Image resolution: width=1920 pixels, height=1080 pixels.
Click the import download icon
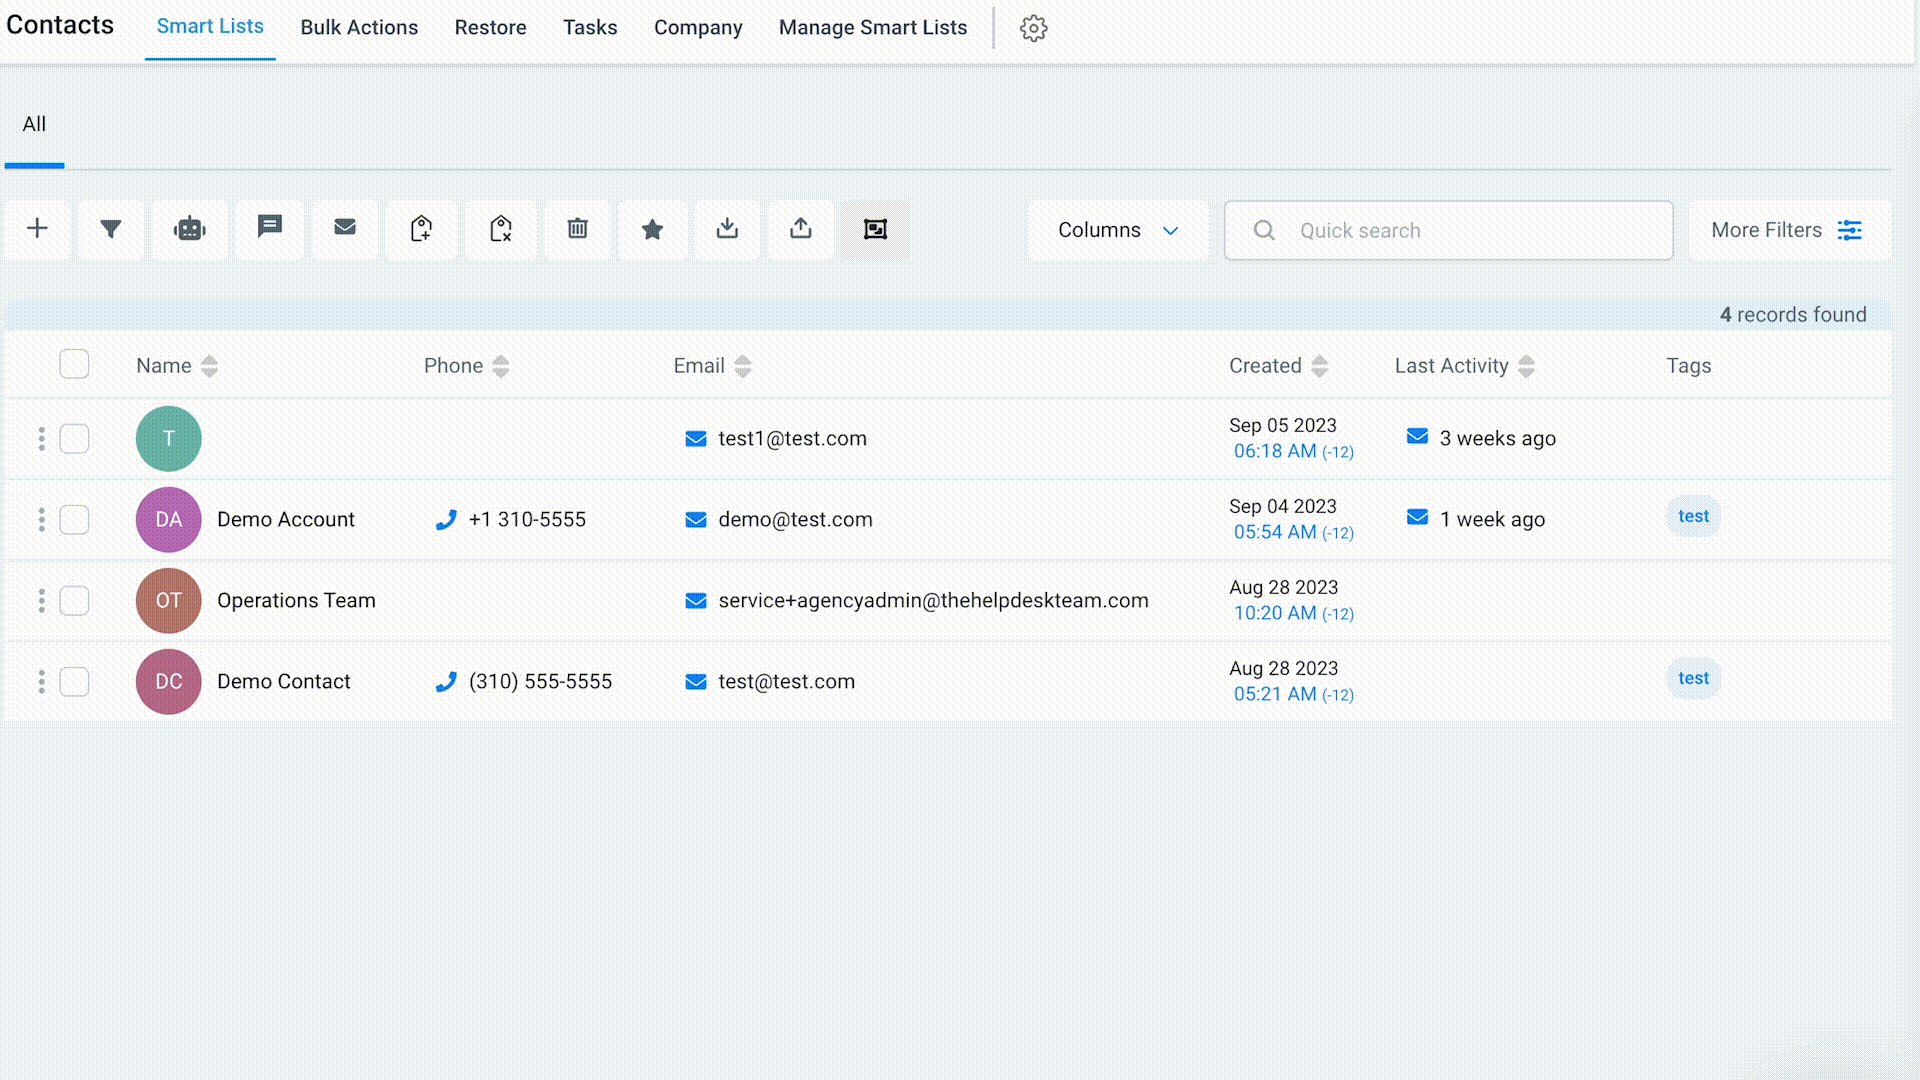(727, 229)
